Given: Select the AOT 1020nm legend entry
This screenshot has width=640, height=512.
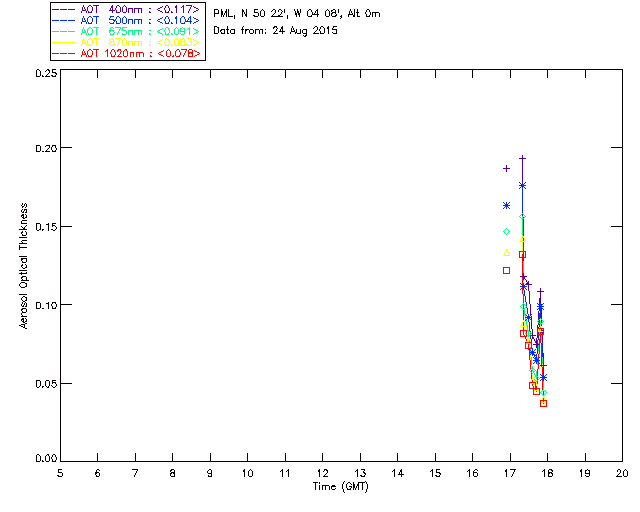Looking at the screenshot, I should pos(126,53).
